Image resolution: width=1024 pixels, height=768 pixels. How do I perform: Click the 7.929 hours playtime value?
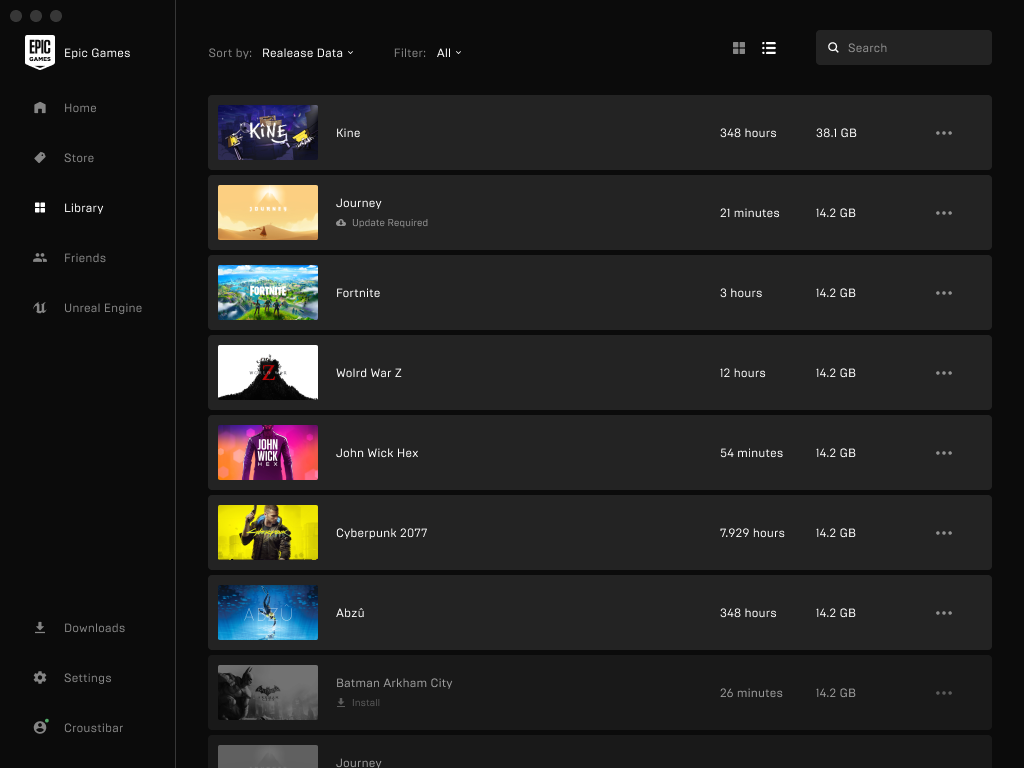click(x=752, y=533)
